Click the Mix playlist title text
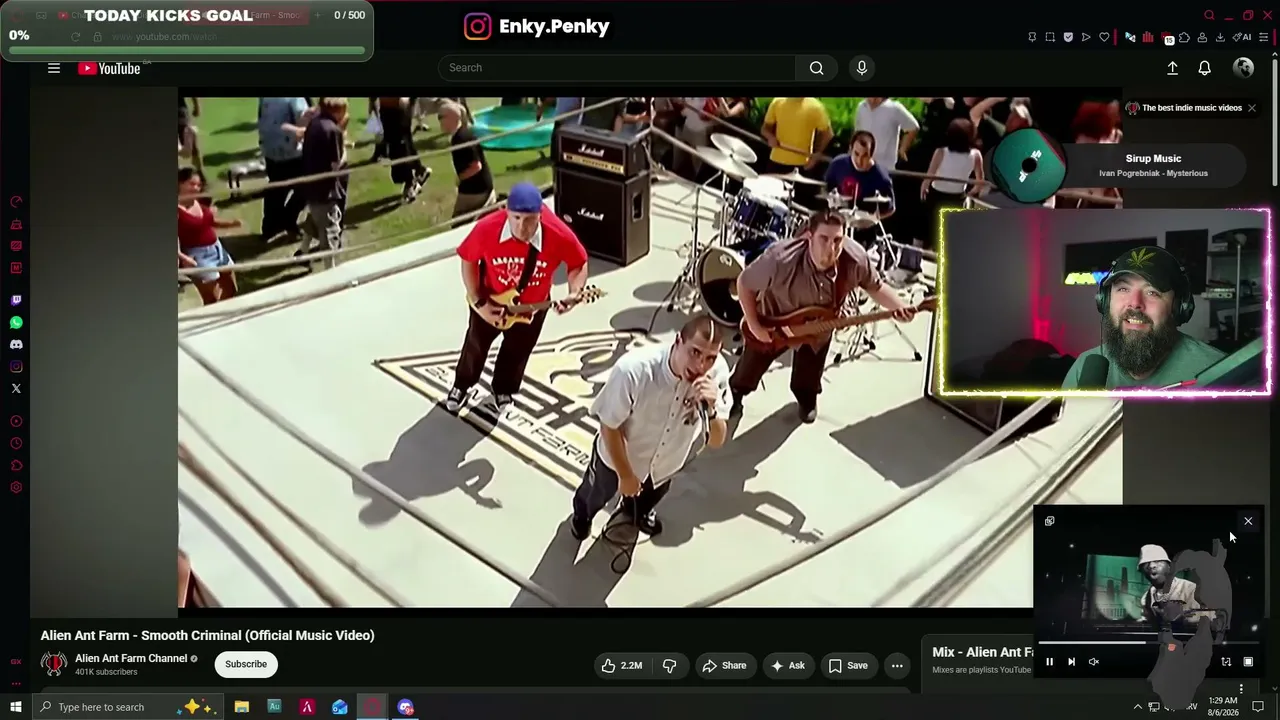 983,652
